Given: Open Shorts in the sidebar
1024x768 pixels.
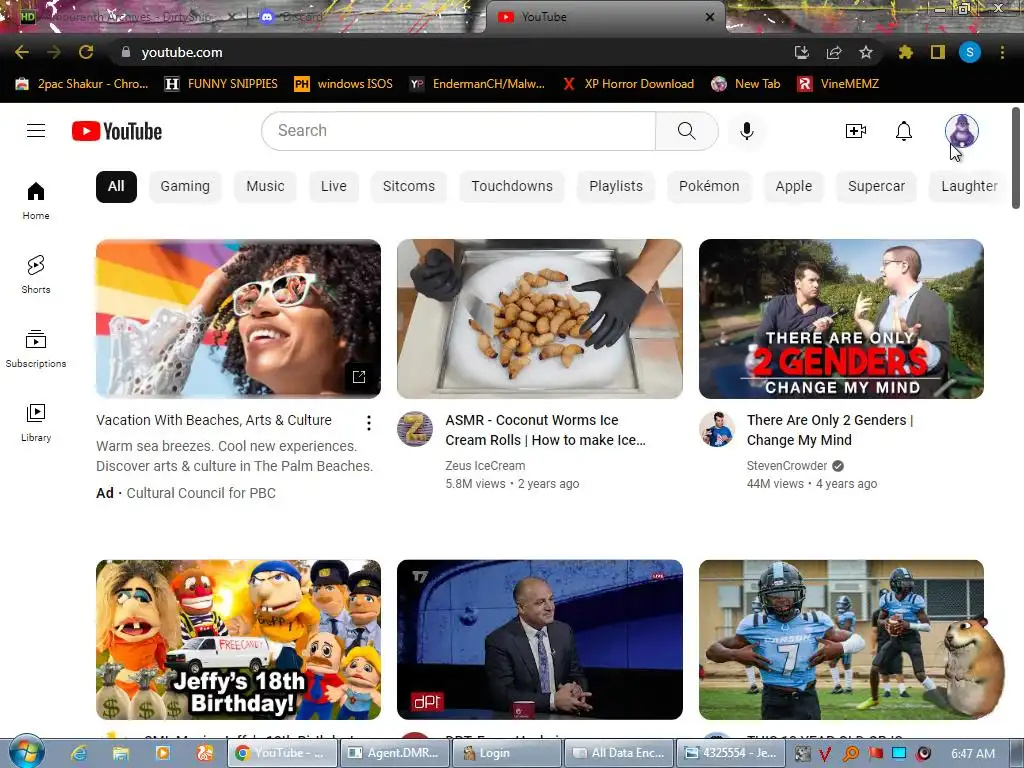Looking at the screenshot, I should tap(36, 274).
